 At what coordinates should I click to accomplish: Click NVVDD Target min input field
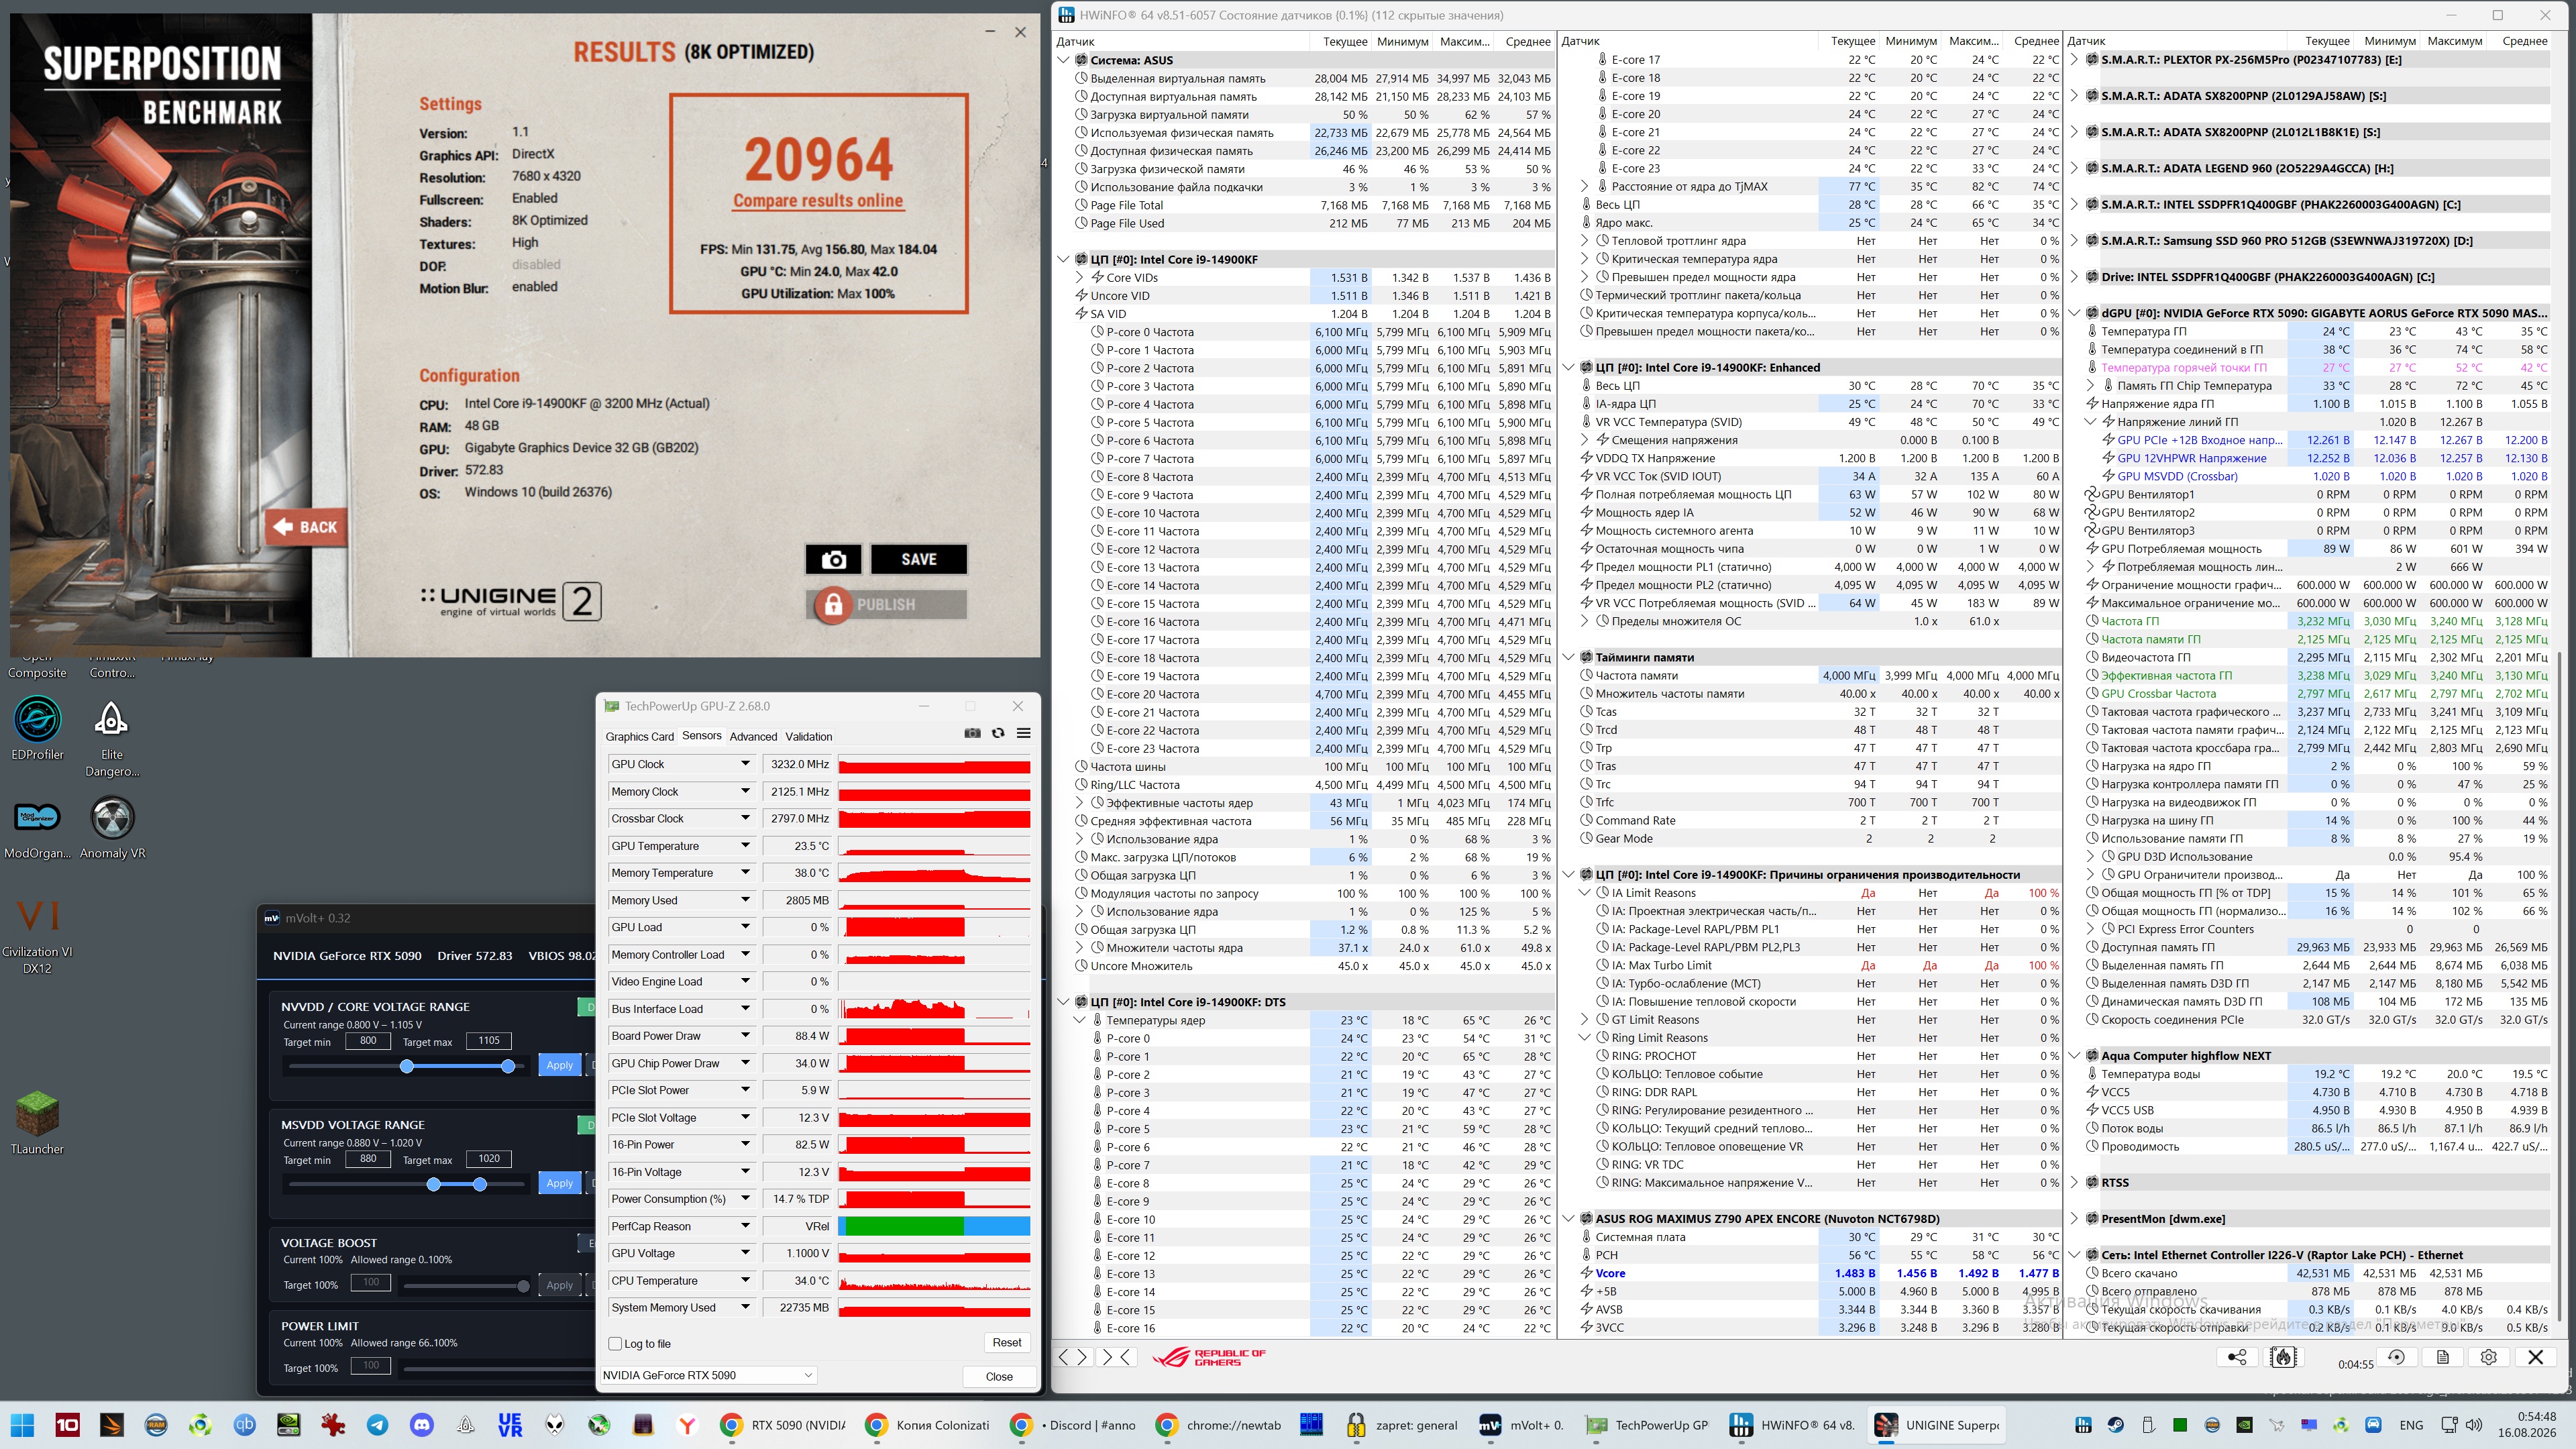pos(368,1041)
